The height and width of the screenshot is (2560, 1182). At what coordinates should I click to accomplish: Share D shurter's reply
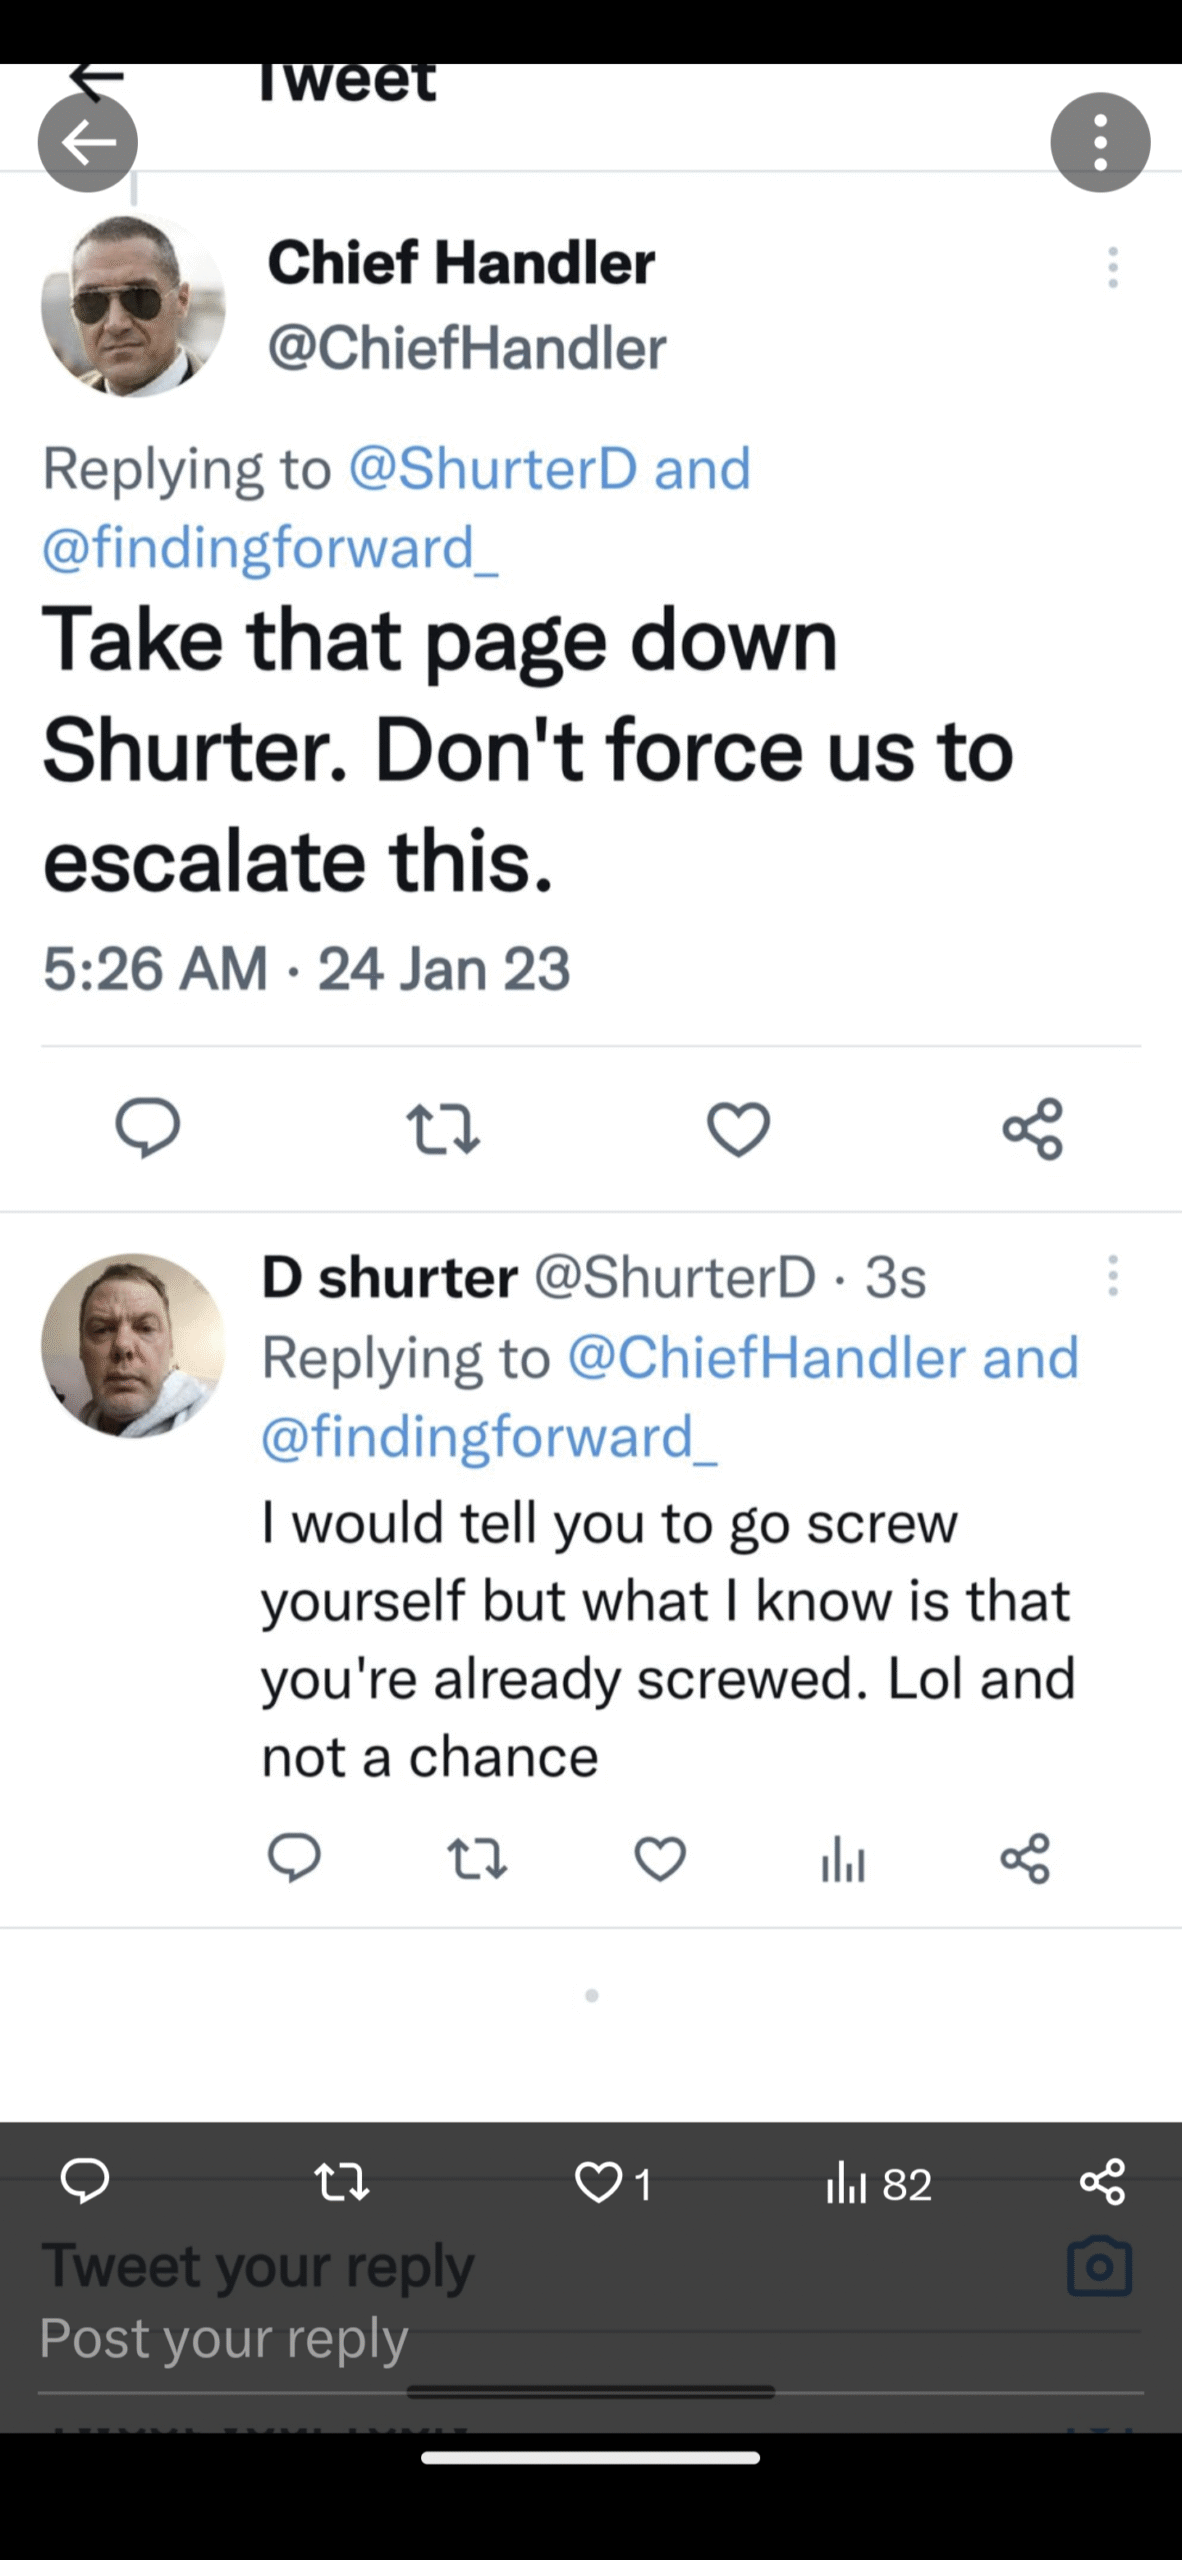(x=1025, y=1858)
